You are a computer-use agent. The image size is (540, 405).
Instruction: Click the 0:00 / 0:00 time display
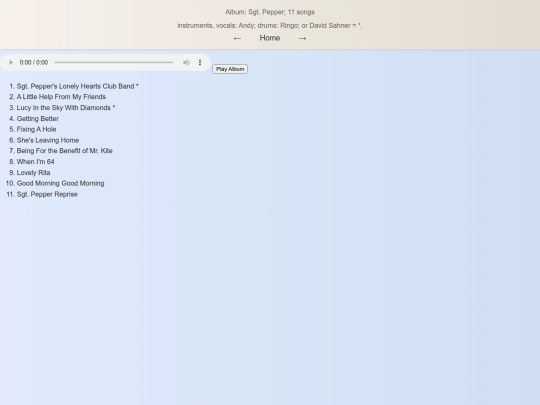(34, 62)
